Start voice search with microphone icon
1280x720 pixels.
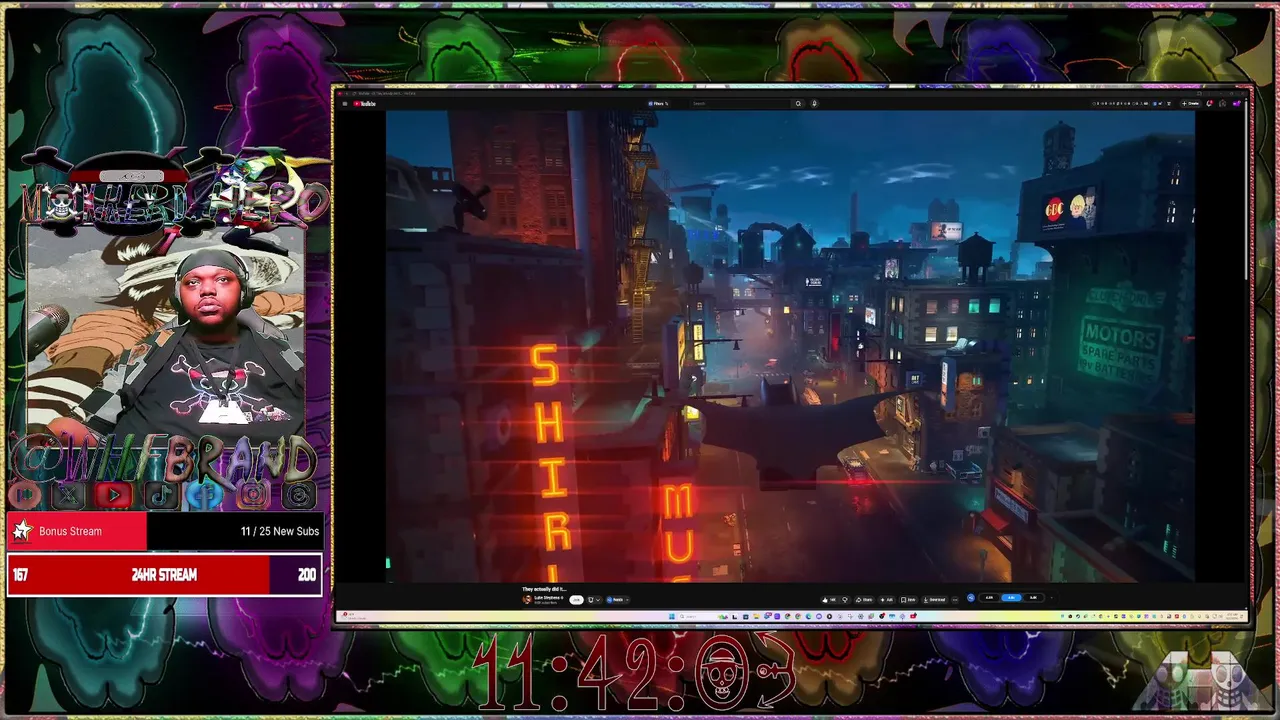(814, 103)
